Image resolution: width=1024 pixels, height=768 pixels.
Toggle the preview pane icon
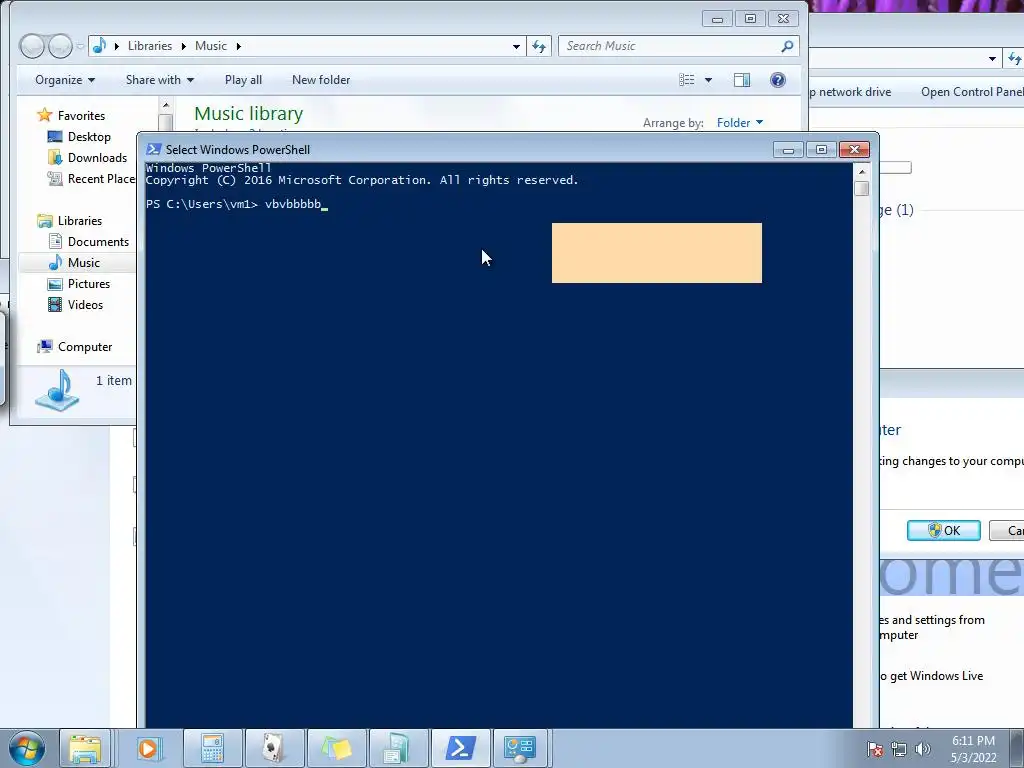pyautogui.click(x=742, y=80)
